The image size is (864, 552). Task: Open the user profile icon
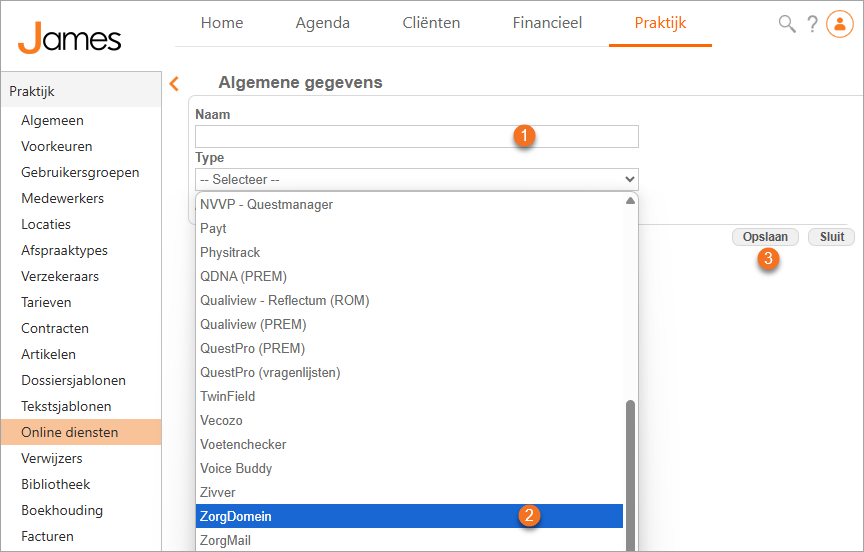click(839, 24)
